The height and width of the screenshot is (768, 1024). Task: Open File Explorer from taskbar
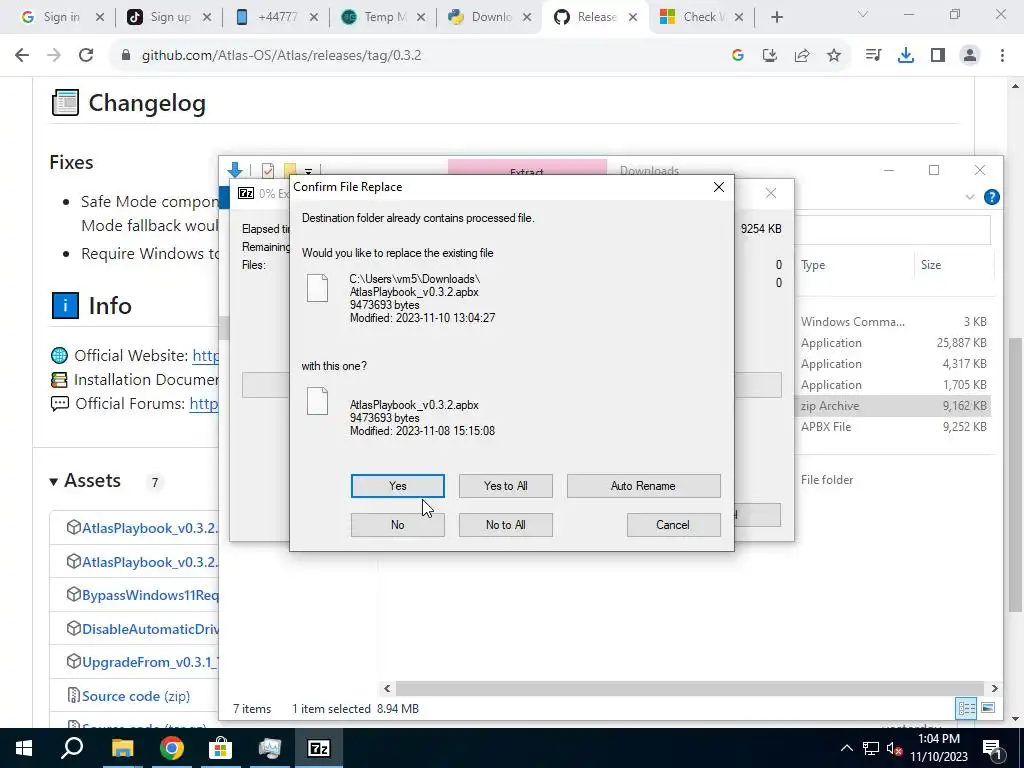pos(122,748)
